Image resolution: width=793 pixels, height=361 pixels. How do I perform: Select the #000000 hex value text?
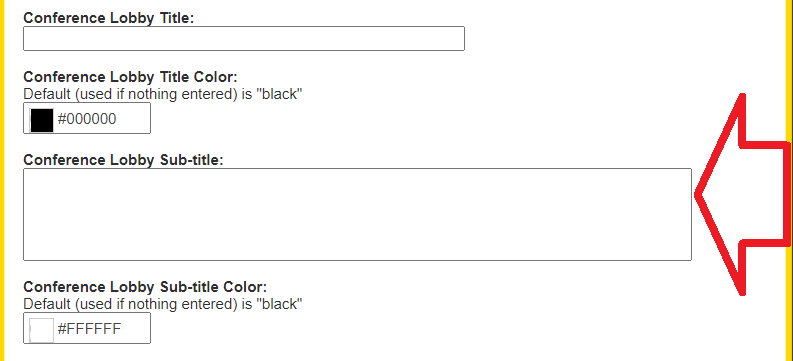(87, 119)
